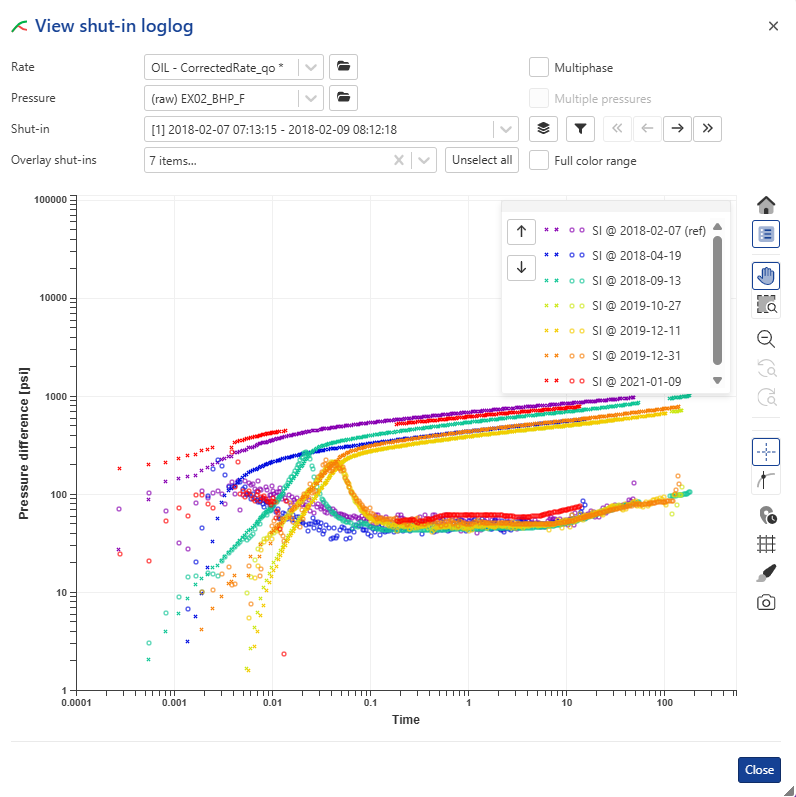Select the pan hand tool
The height and width of the screenshot is (797, 796).
(x=766, y=276)
